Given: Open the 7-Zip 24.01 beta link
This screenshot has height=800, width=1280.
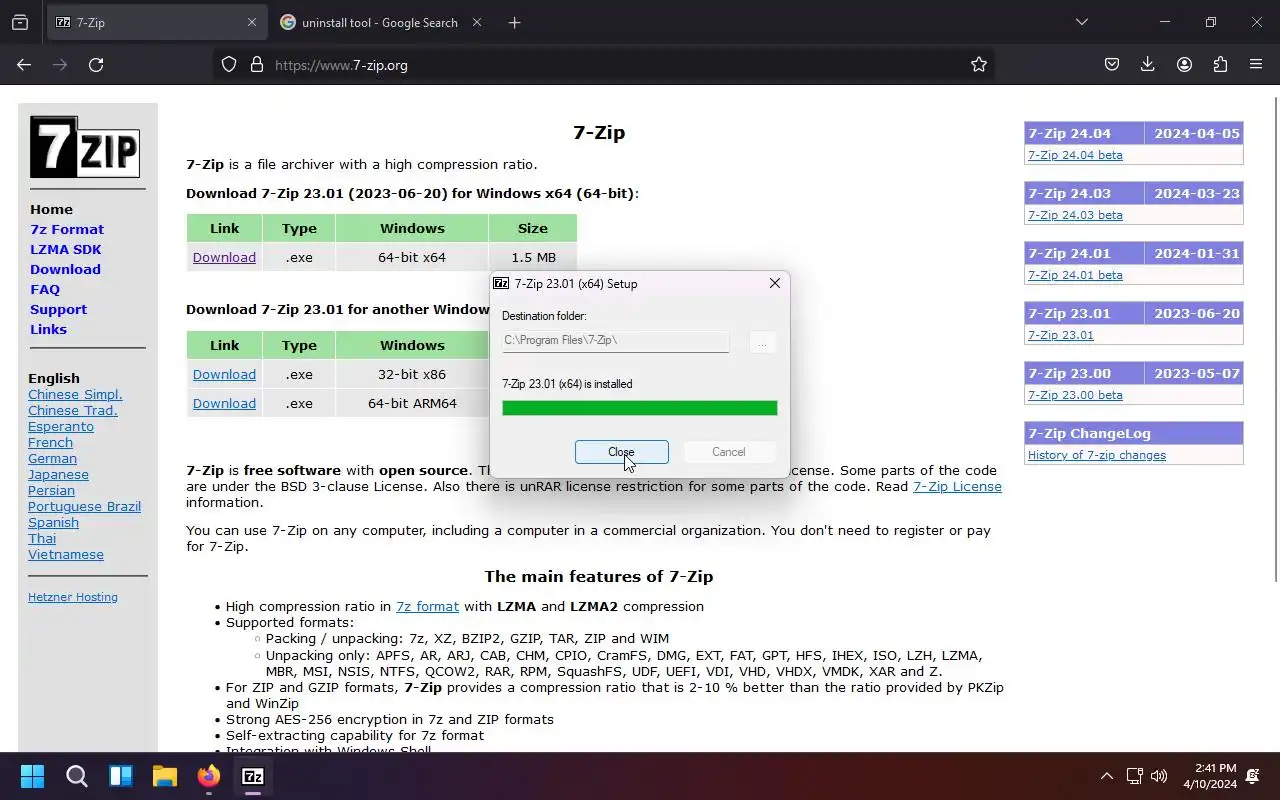Looking at the screenshot, I should (x=1075, y=275).
